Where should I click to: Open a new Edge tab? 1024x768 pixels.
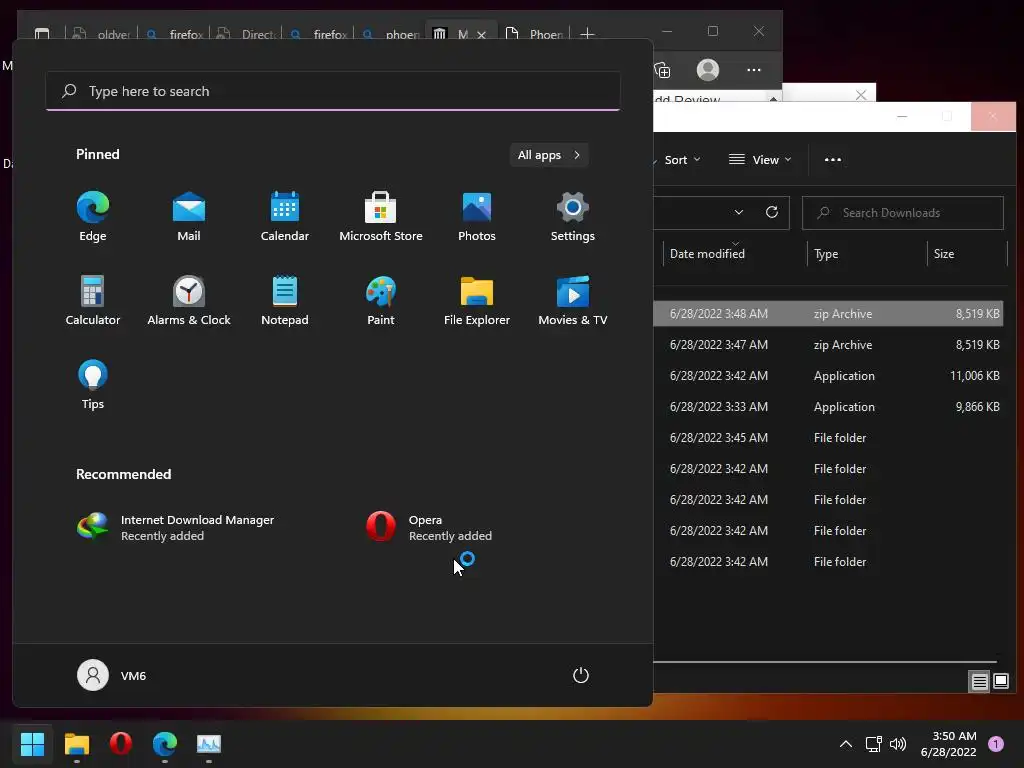point(587,33)
